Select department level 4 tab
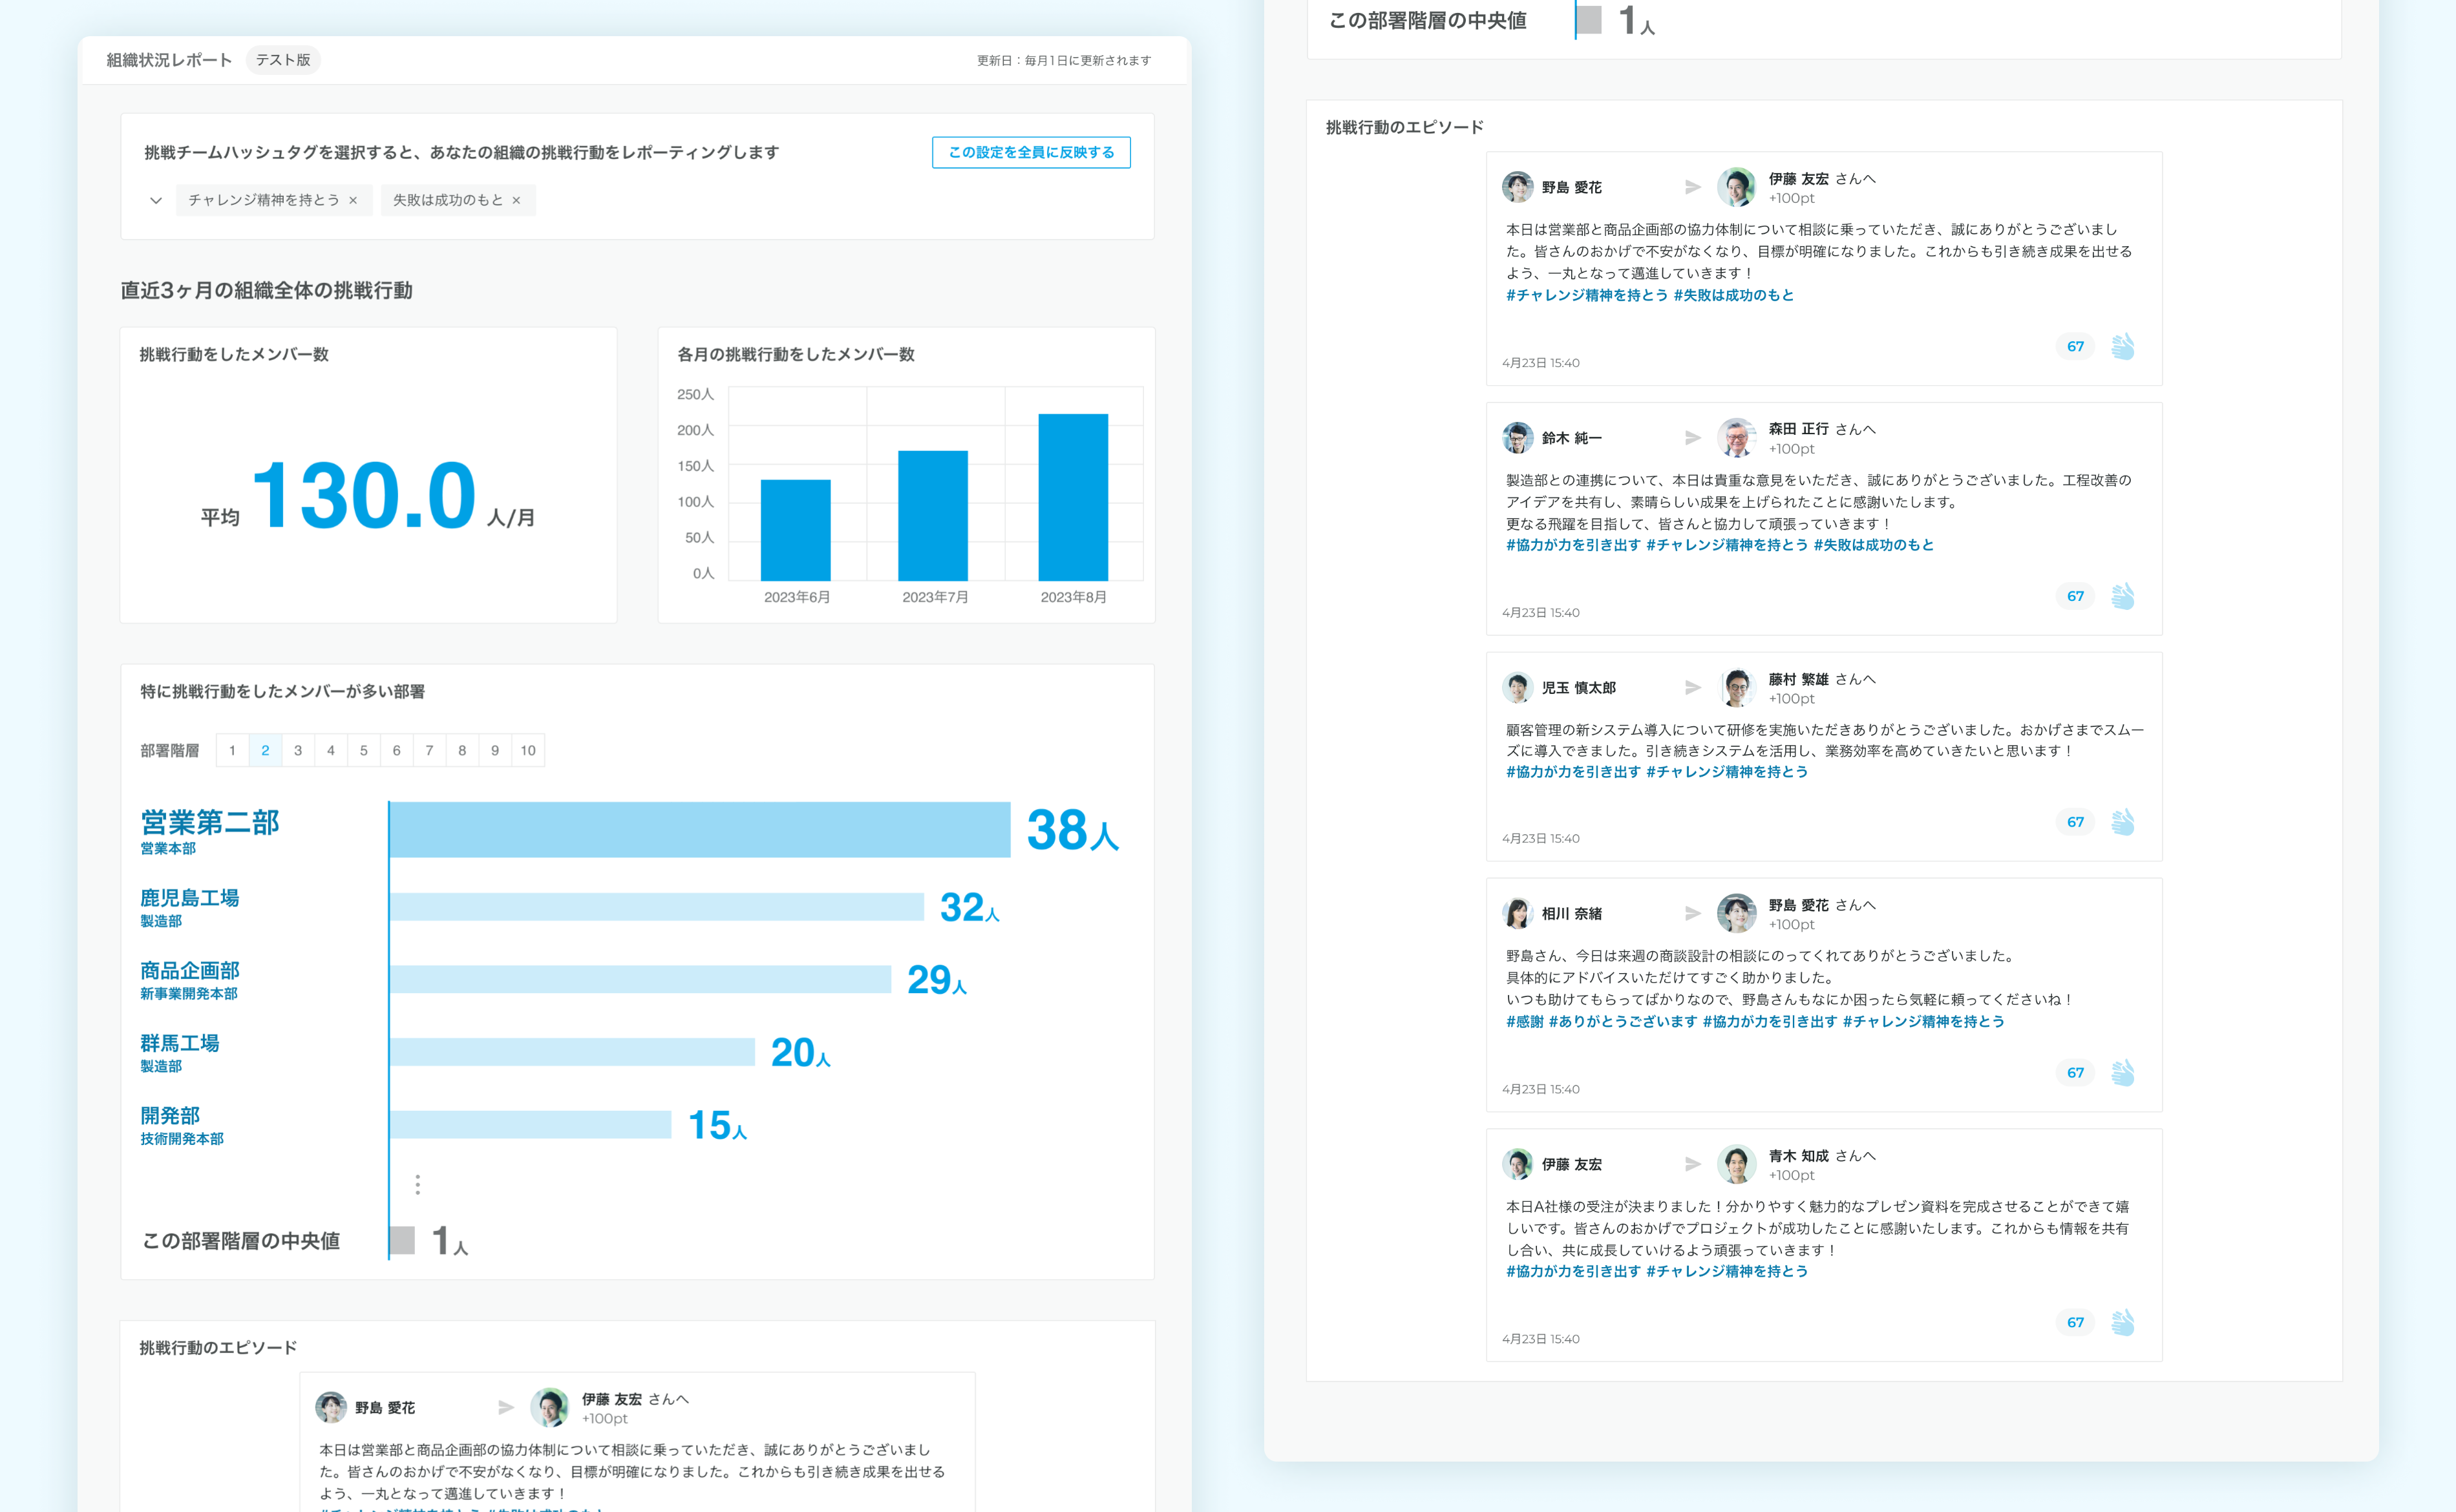The width and height of the screenshot is (2456, 1512). (x=331, y=750)
